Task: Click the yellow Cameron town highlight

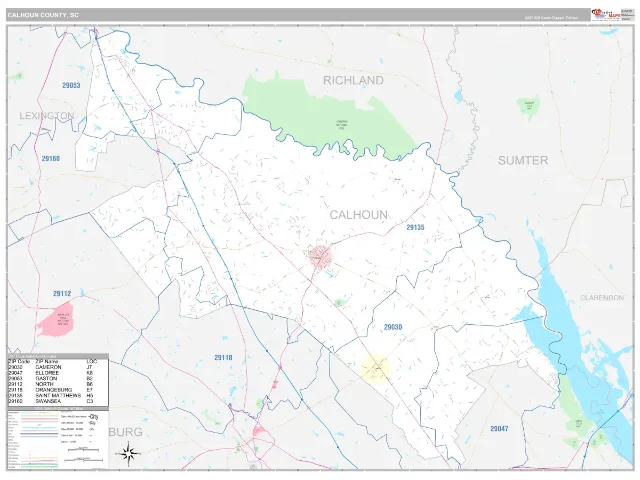Action: point(376,368)
